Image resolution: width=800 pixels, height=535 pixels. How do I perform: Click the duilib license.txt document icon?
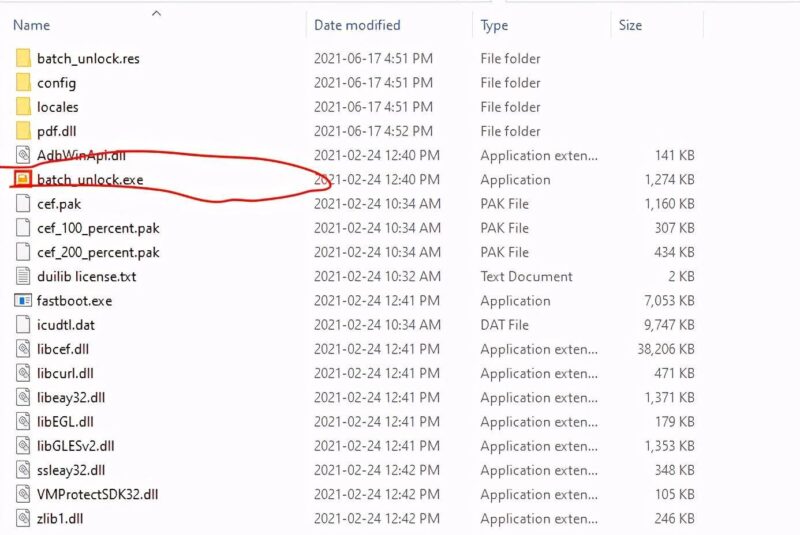[23, 277]
